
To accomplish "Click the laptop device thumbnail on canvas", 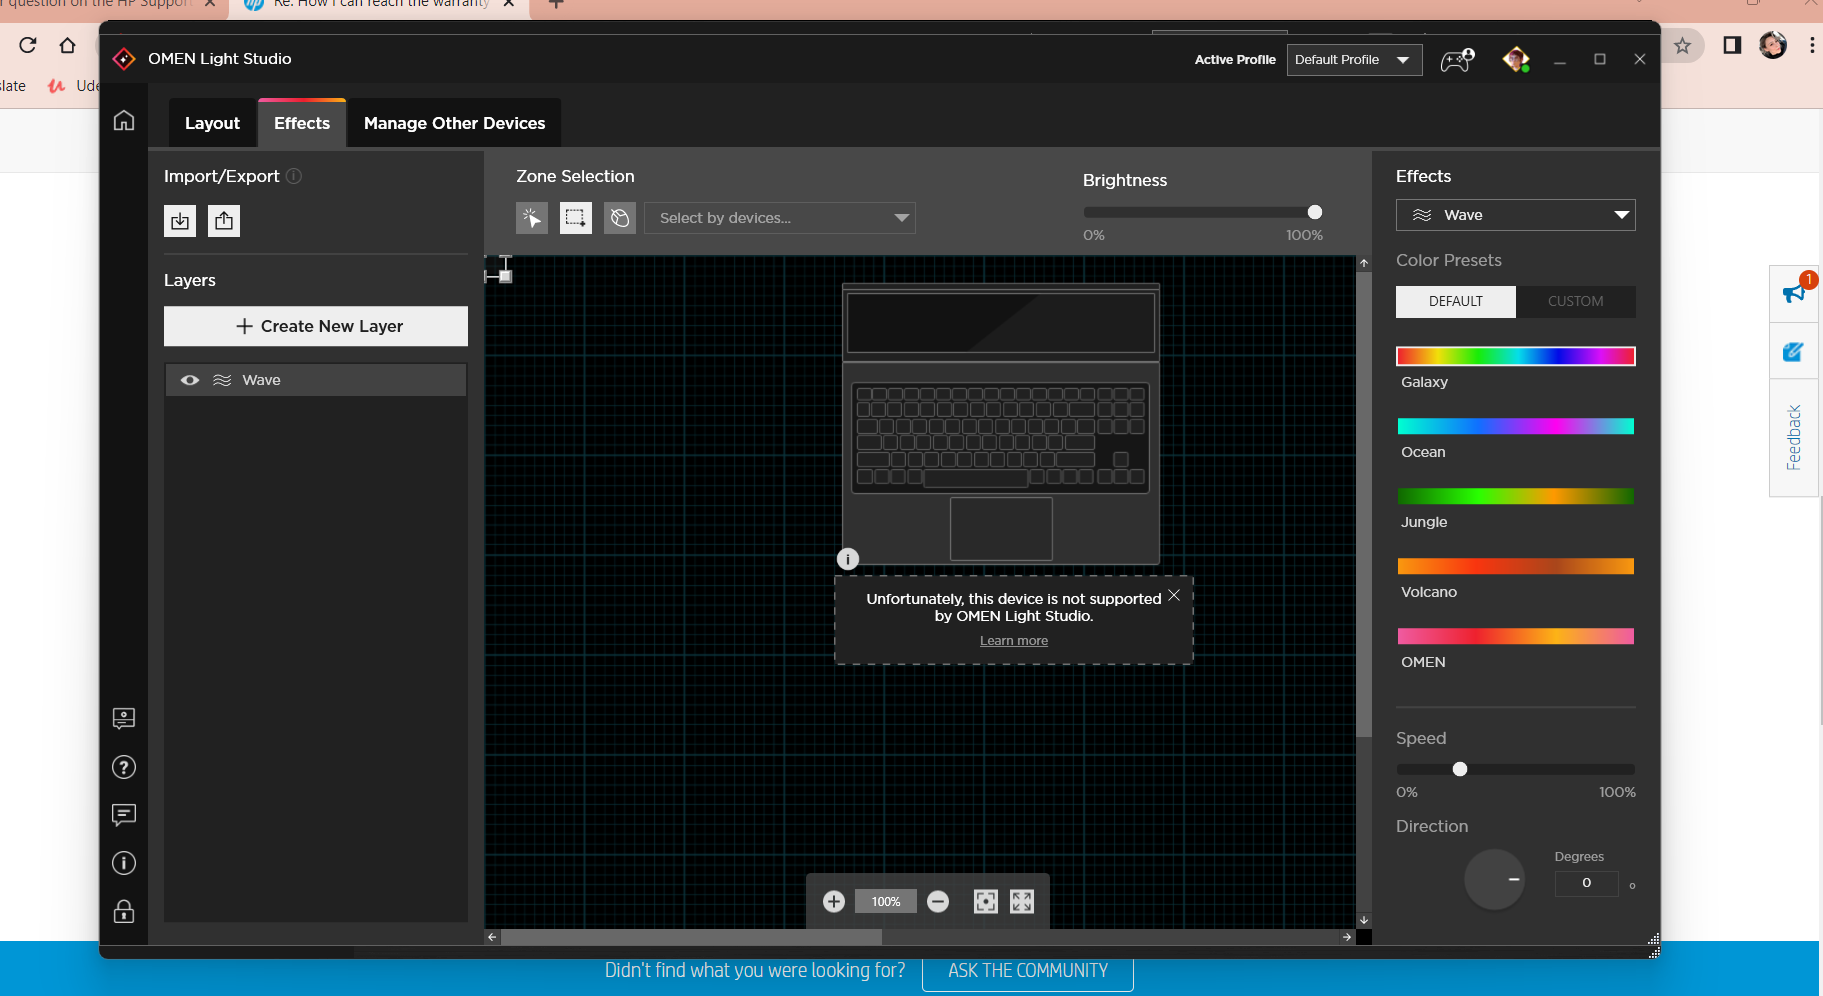I will pyautogui.click(x=1001, y=424).
